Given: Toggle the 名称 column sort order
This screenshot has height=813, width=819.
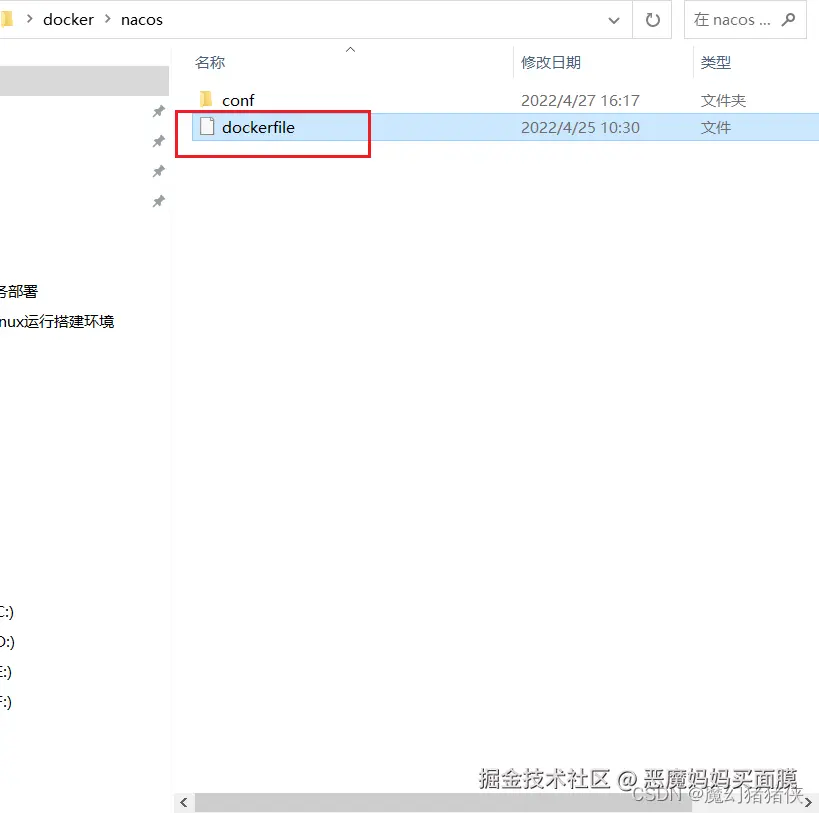Looking at the screenshot, I should coord(210,62).
